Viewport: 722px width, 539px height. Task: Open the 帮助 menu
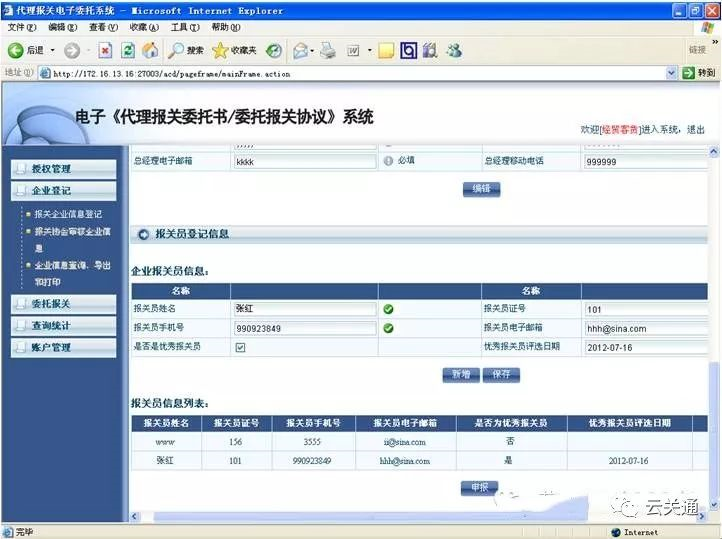click(226, 28)
